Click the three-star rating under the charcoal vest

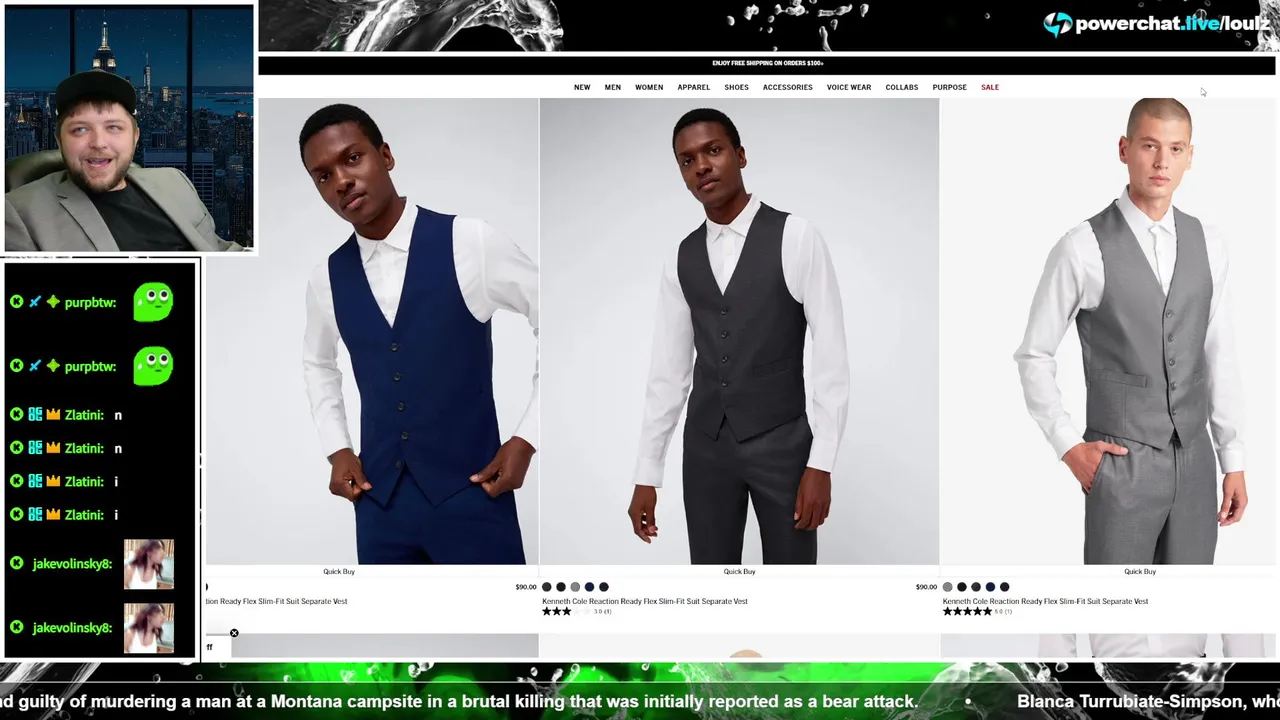(566, 611)
